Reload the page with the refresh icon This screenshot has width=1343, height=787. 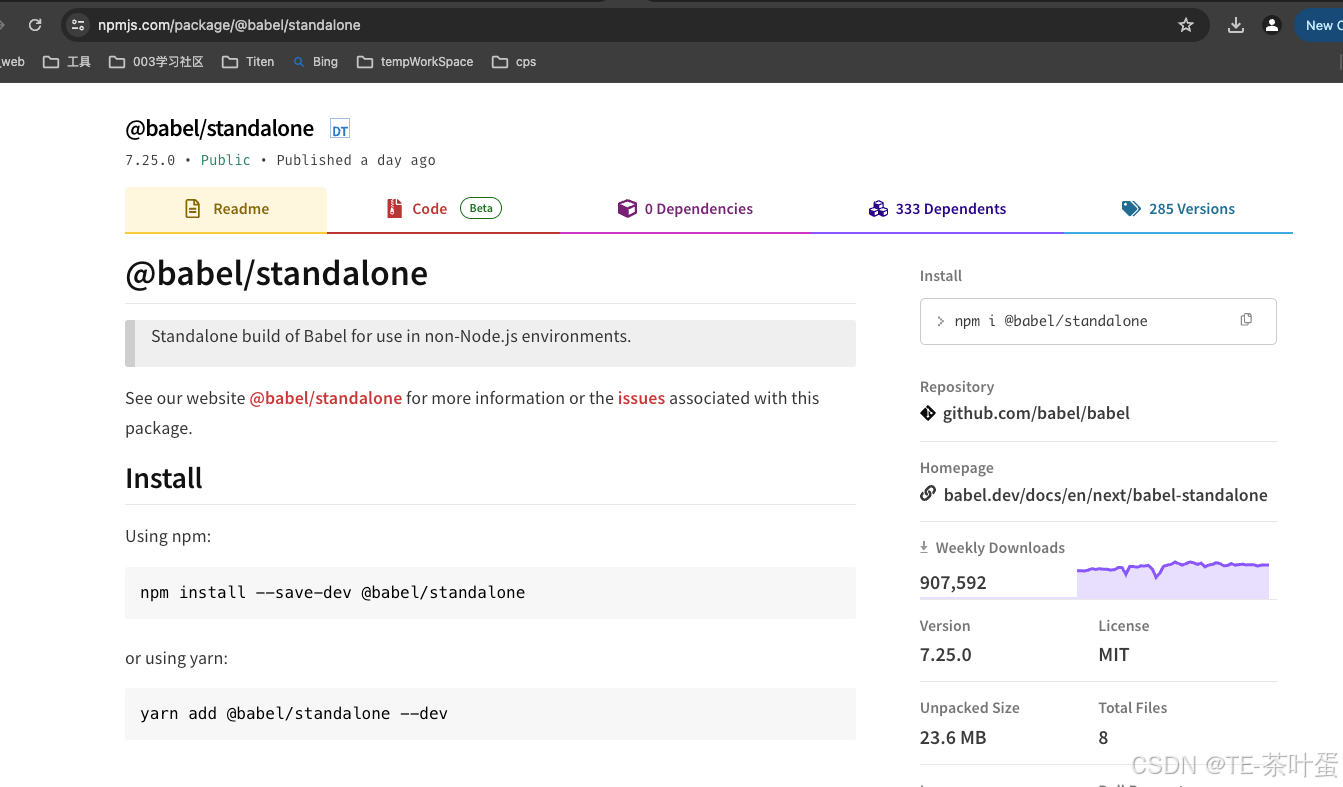click(35, 25)
